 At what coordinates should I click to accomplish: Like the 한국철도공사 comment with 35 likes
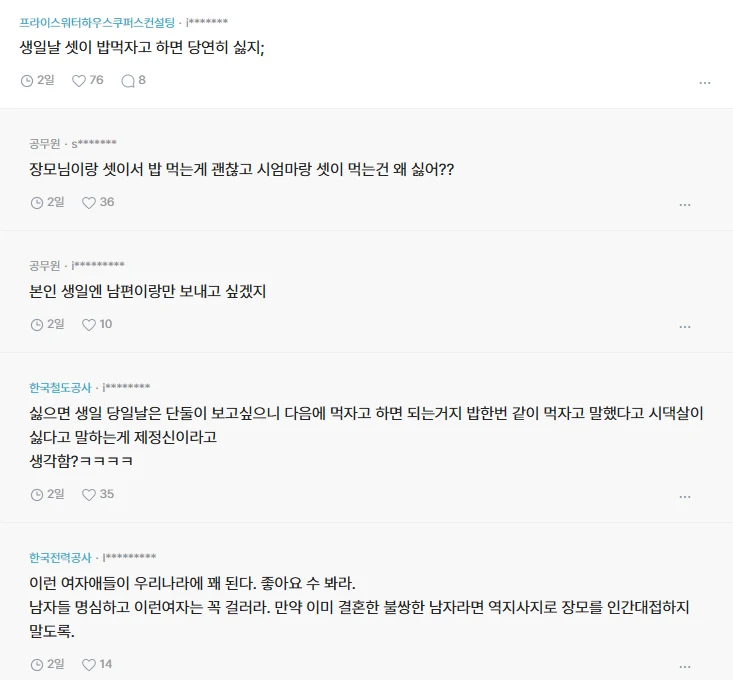coord(89,494)
